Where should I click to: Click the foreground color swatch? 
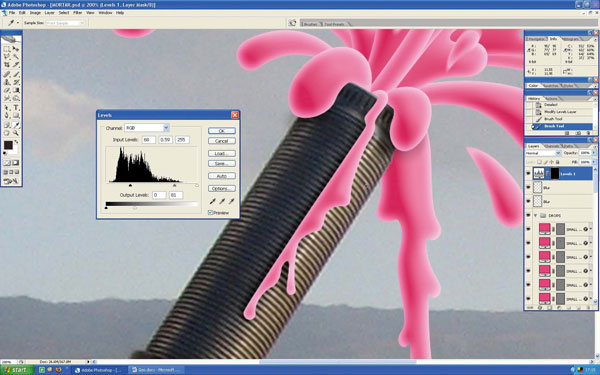point(8,145)
